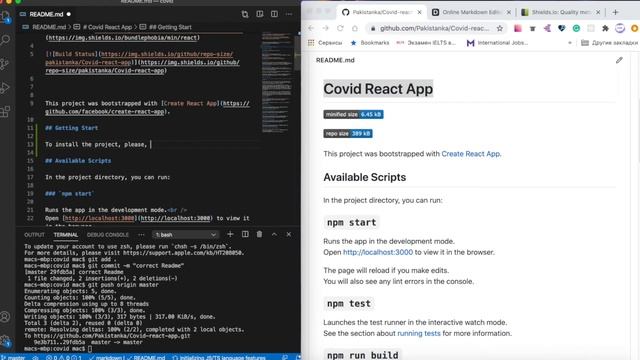
Task: Open http://localhost:3000 link on GitHub
Action: pyautogui.click(x=378, y=252)
